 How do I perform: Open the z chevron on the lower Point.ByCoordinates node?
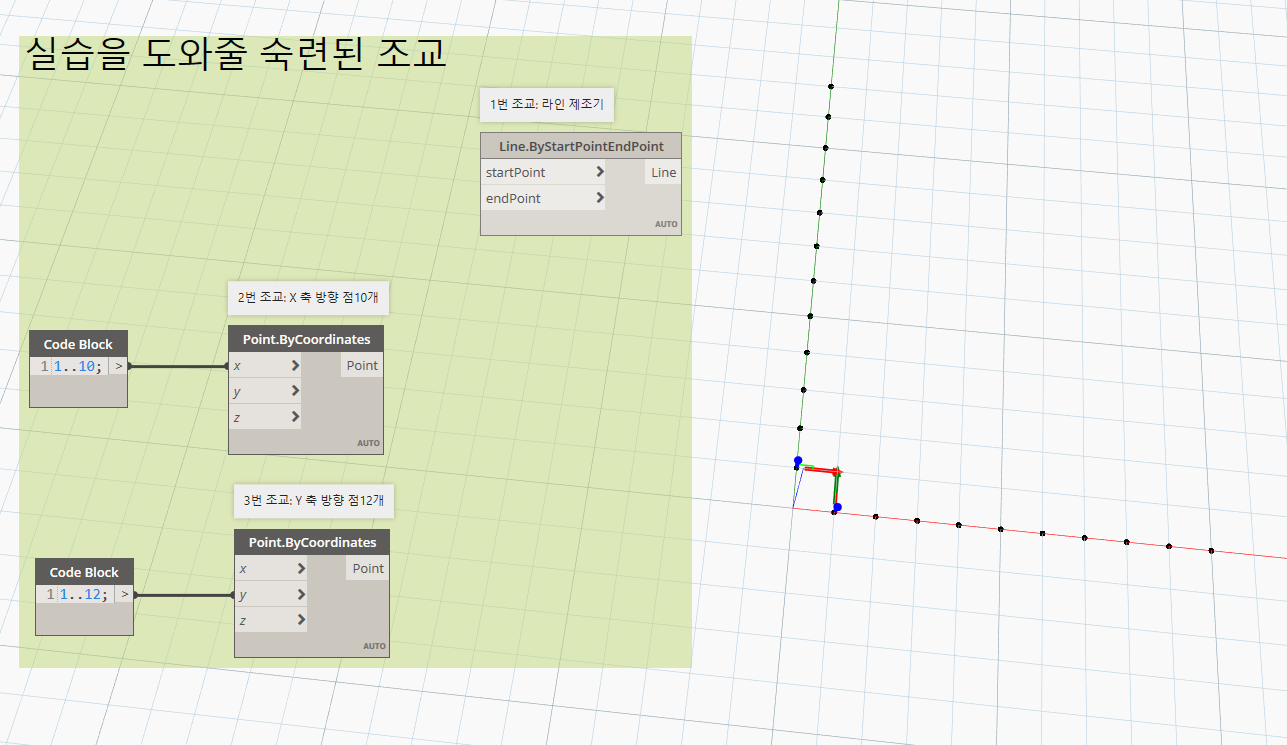[x=301, y=620]
